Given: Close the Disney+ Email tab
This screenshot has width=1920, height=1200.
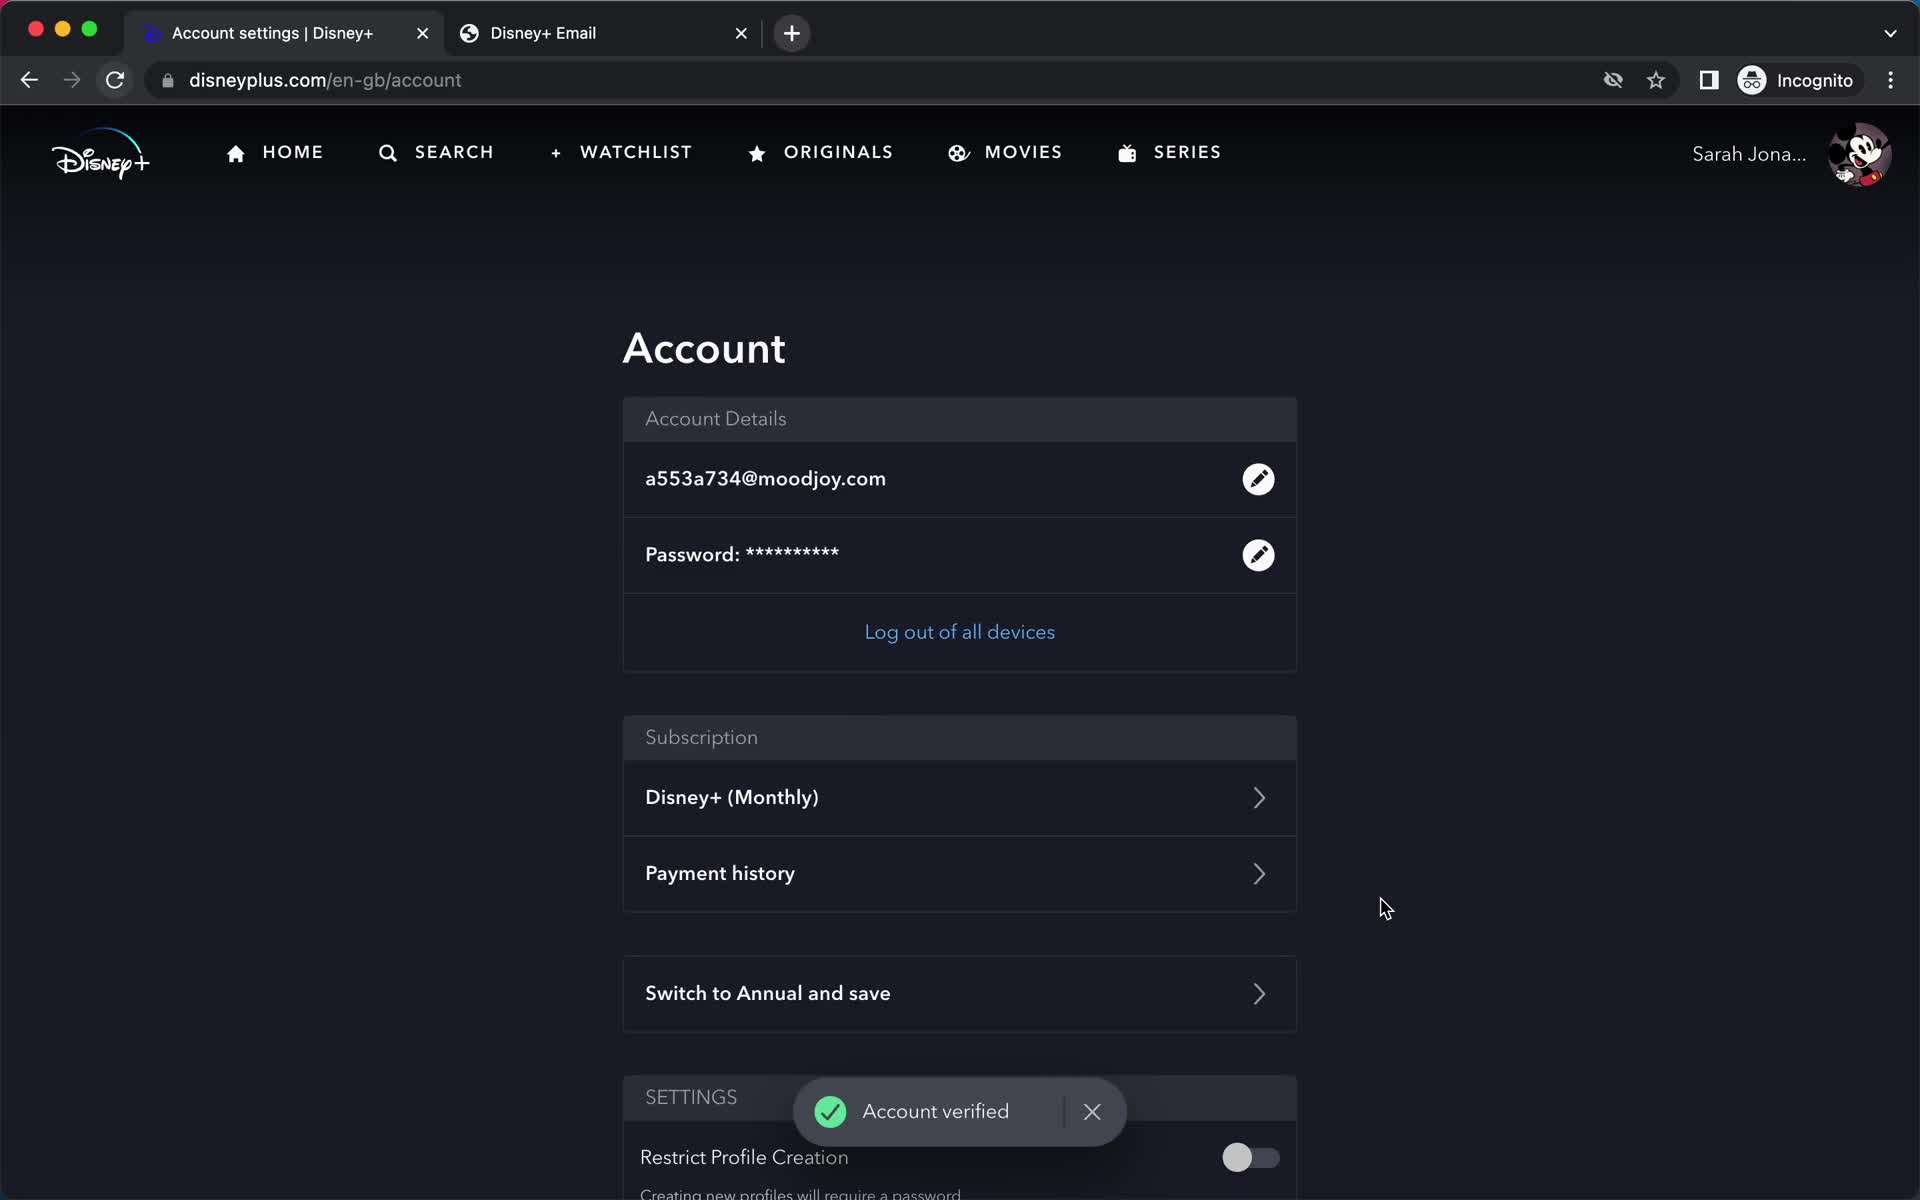Looking at the screenshot, I should click(741, 33).
